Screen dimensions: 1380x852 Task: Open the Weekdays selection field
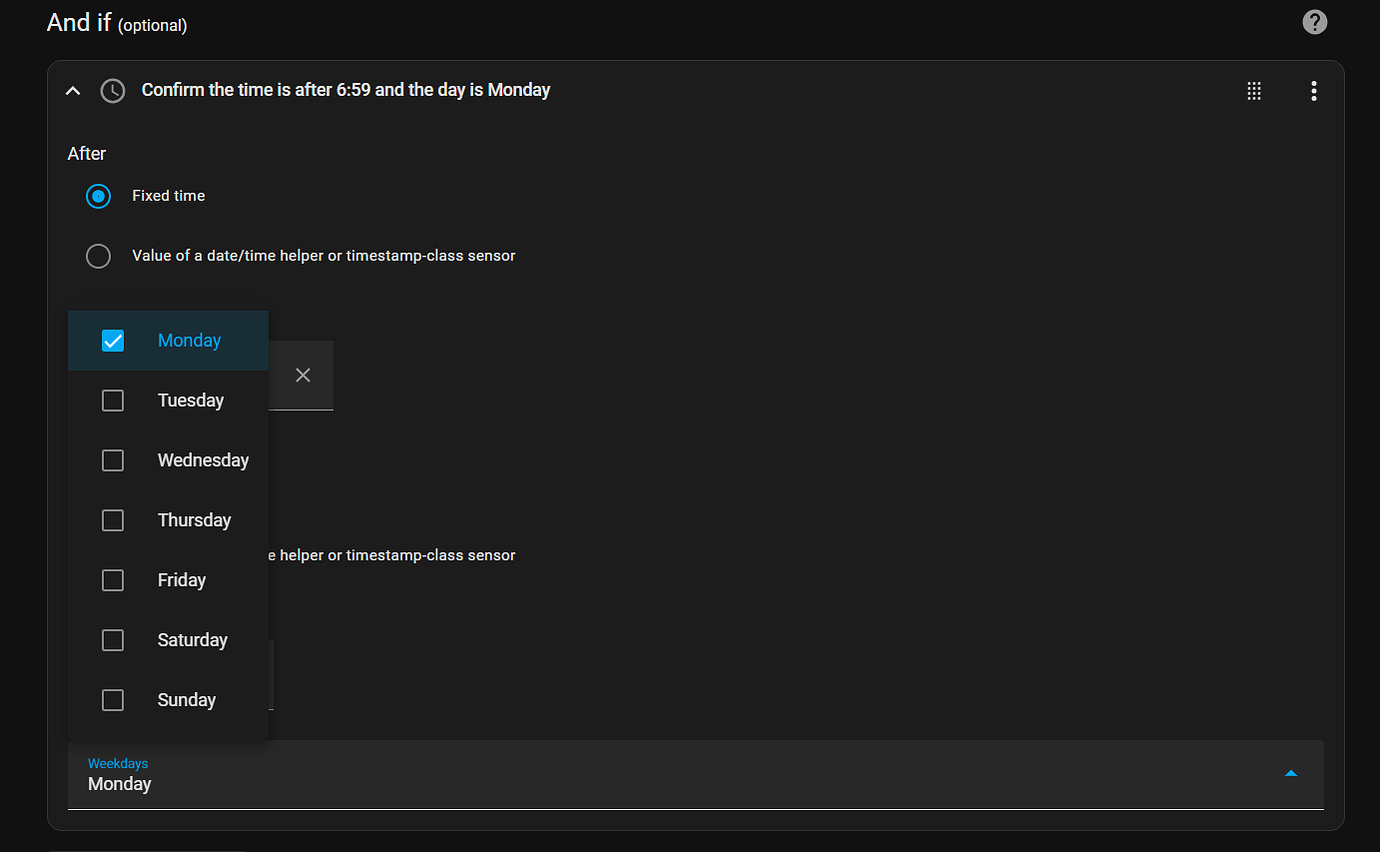690,775
